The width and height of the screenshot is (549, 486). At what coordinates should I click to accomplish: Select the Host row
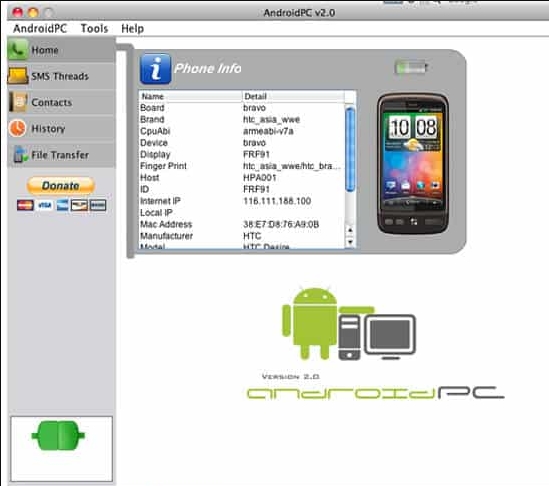click(x=242, y=178)
